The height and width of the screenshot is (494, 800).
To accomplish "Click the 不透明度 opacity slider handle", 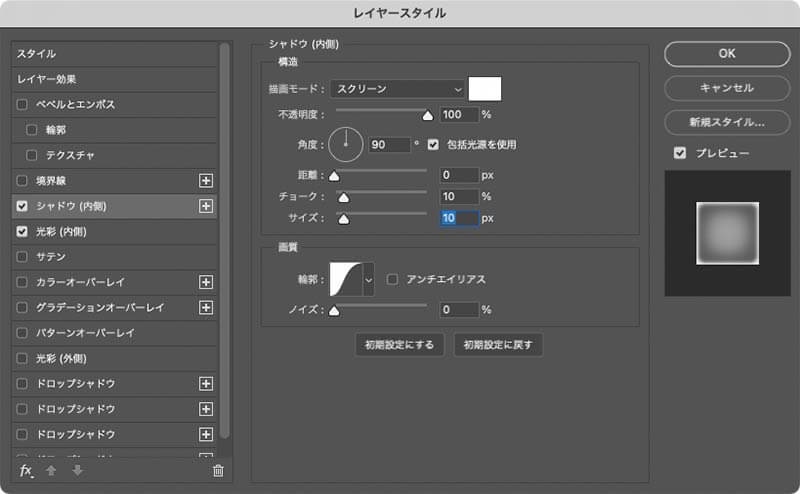I will (428, 116).
